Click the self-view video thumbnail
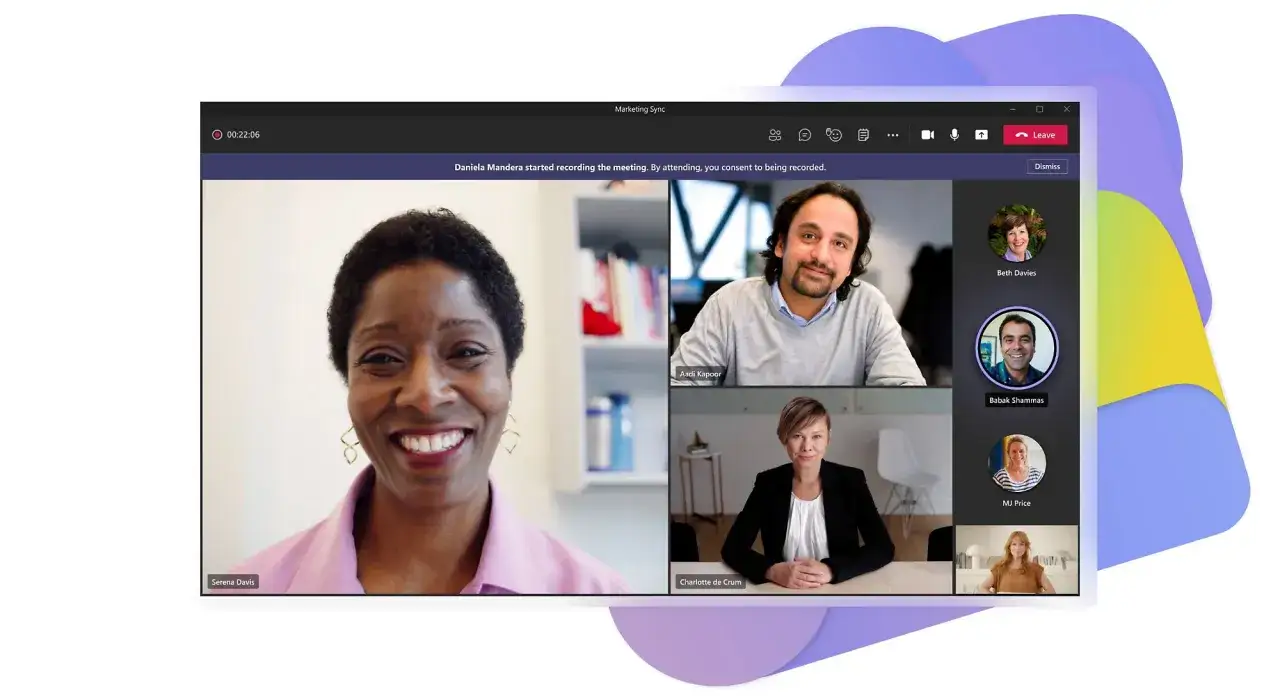Viewport: 1280px width, 698px height. click(x=1017, y=560)
